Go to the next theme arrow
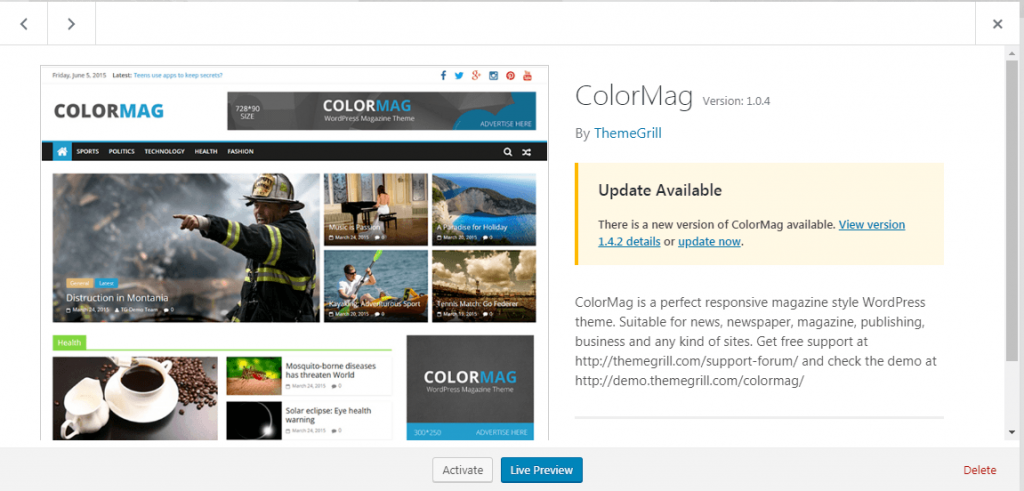 pos(71,24)
